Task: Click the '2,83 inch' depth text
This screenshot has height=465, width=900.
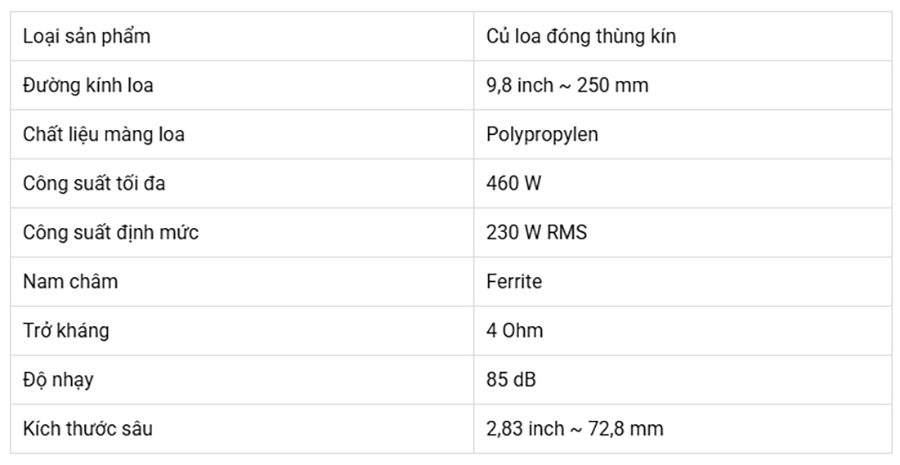Action: click(525, 429)
